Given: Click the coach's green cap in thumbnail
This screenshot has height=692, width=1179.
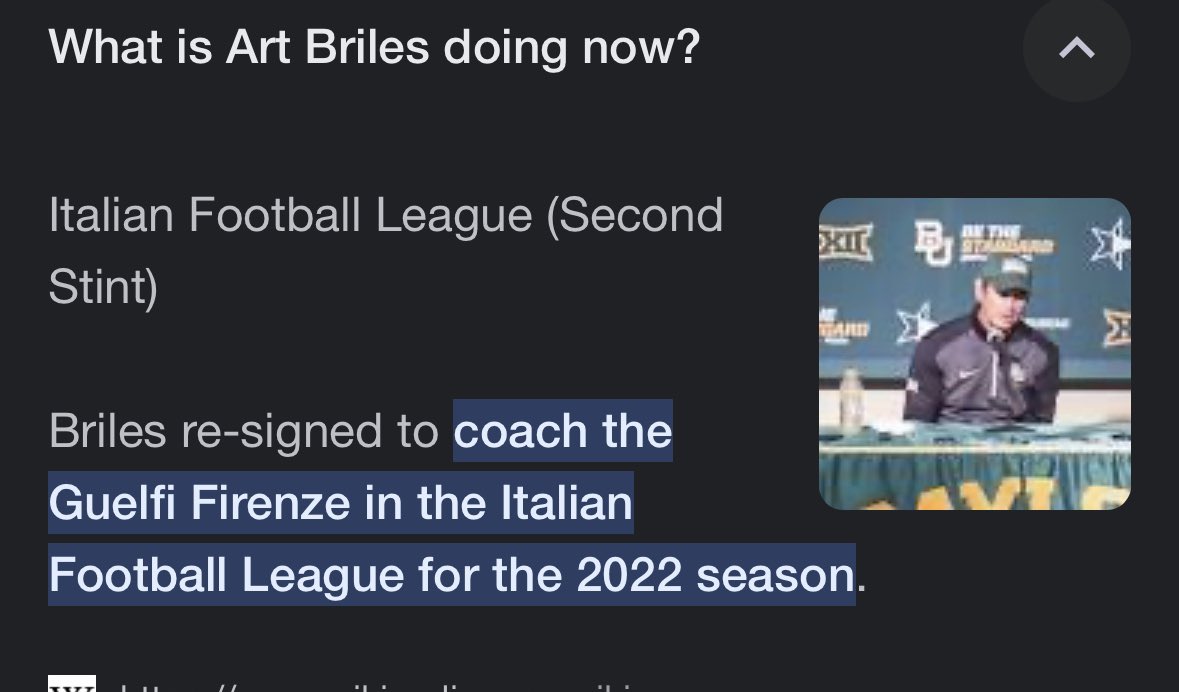Looking at the screenshot, I should 1005,274.
